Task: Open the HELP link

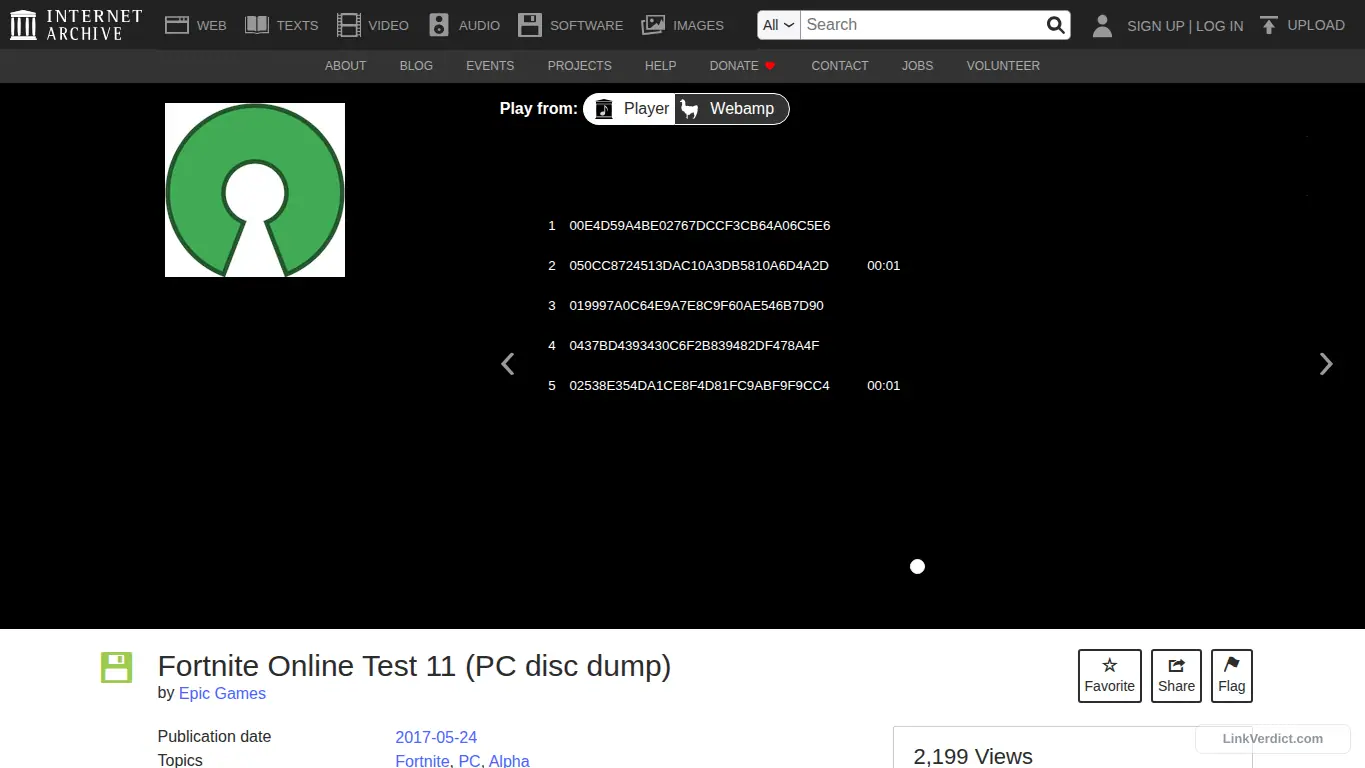Action: (x=660, y=66)
